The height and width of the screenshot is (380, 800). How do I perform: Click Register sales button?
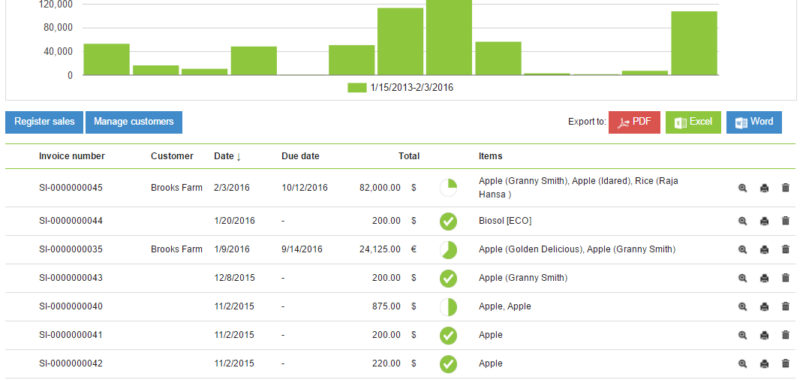coord(44,122)
